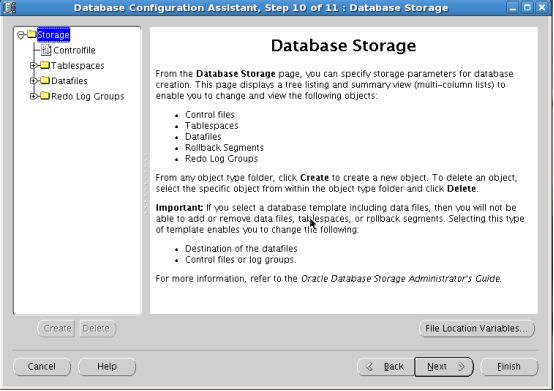Click the Storage folder icon
This screenshot has width=554, height=391.
pos(31,34)
